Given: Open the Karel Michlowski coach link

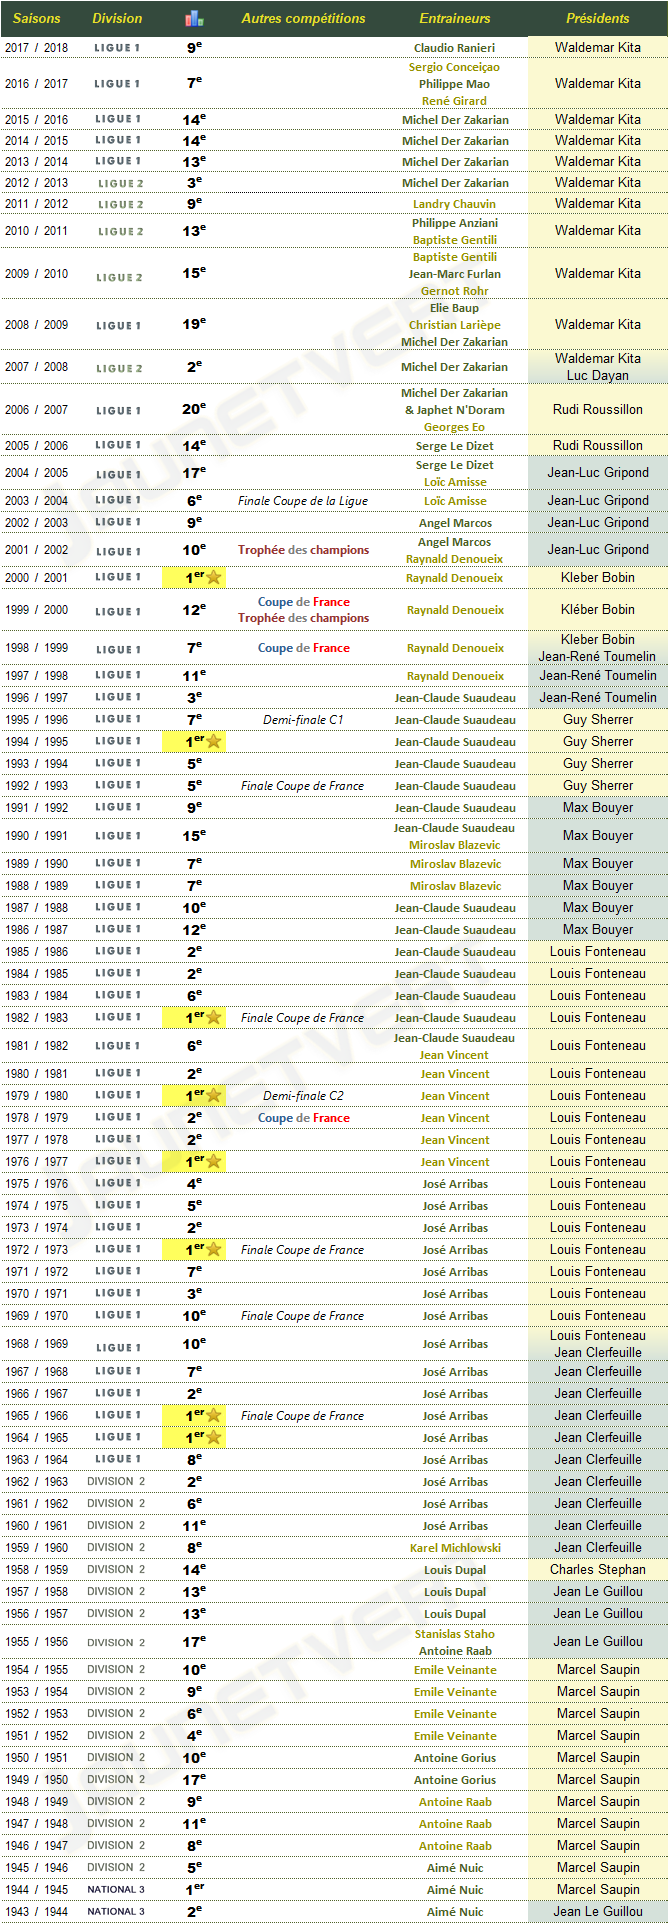Looking at the screenshot, I should coord(455,1548).
